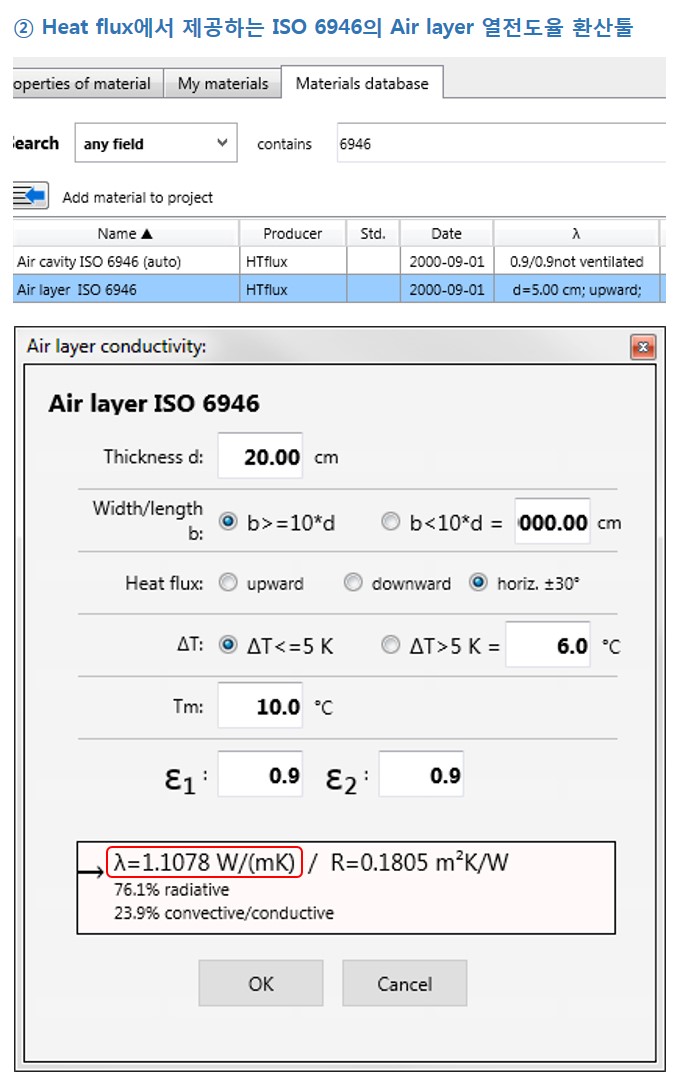Choose downward heat flux direction

[x=353, y=583]
